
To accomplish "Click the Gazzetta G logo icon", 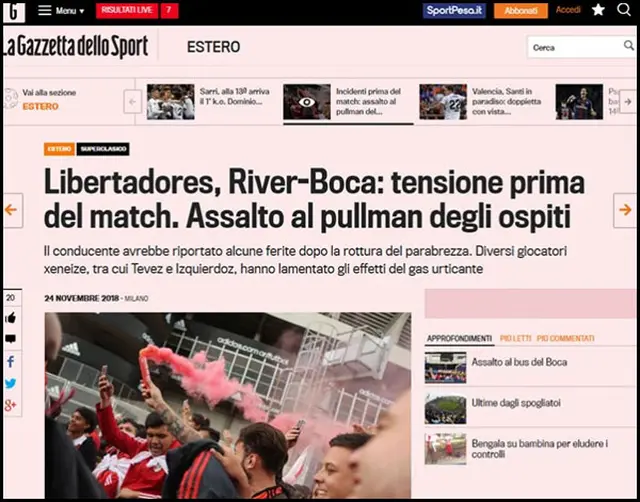I will [x=14, y=12].
